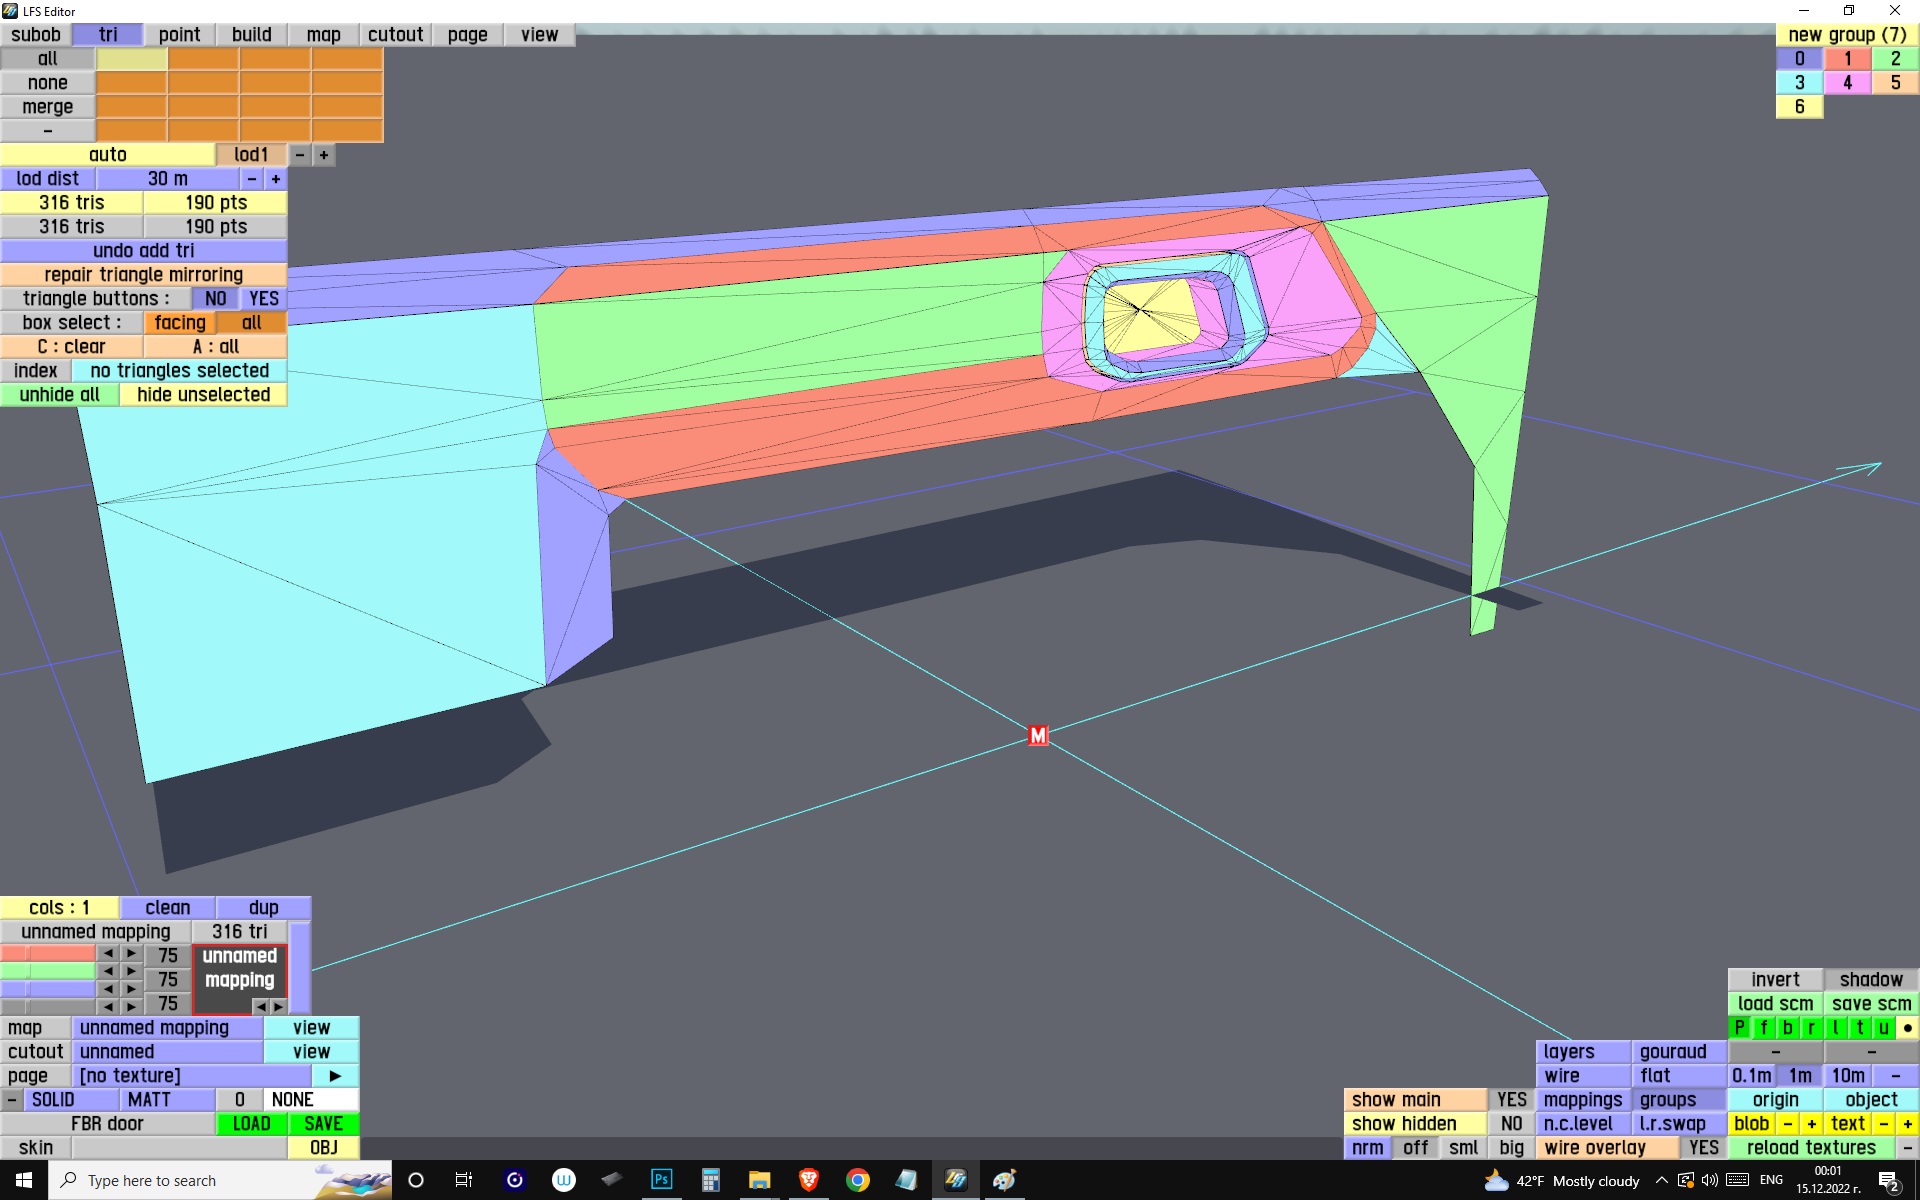
Task: Click repair triangle mirroring button
Action: [143, 275]
